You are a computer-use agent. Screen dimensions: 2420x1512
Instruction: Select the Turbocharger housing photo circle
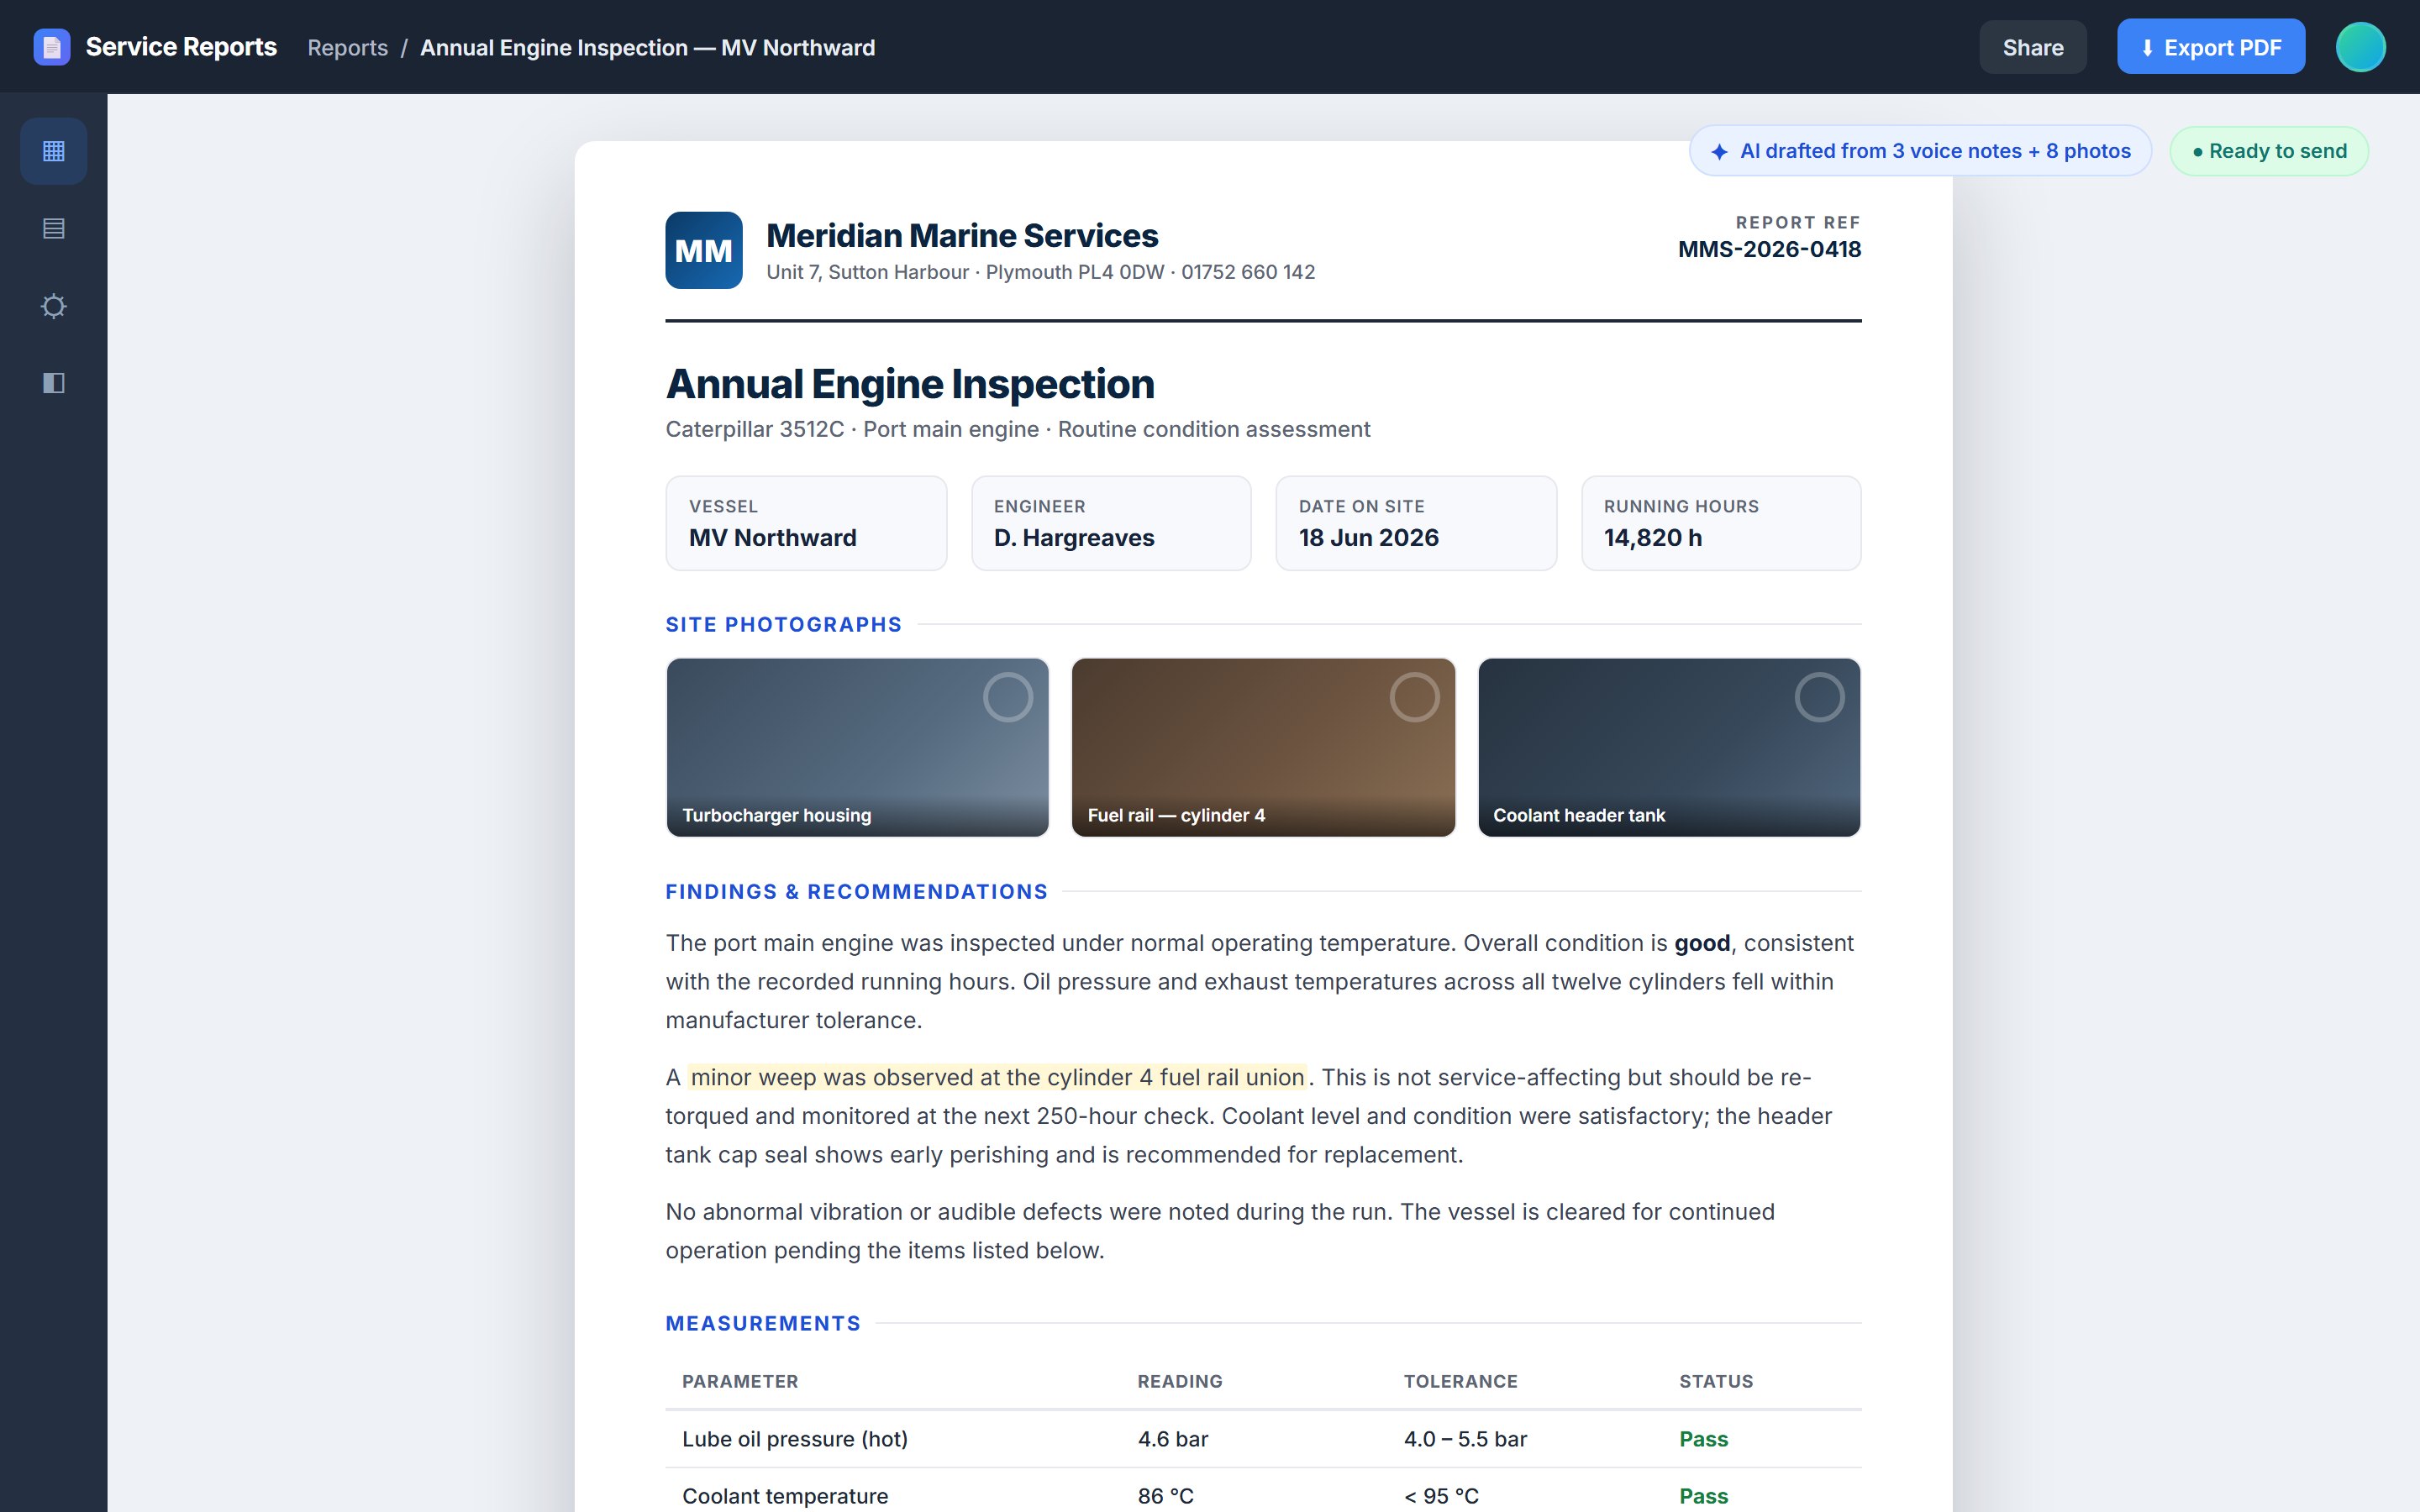(x=1007, y=697)
